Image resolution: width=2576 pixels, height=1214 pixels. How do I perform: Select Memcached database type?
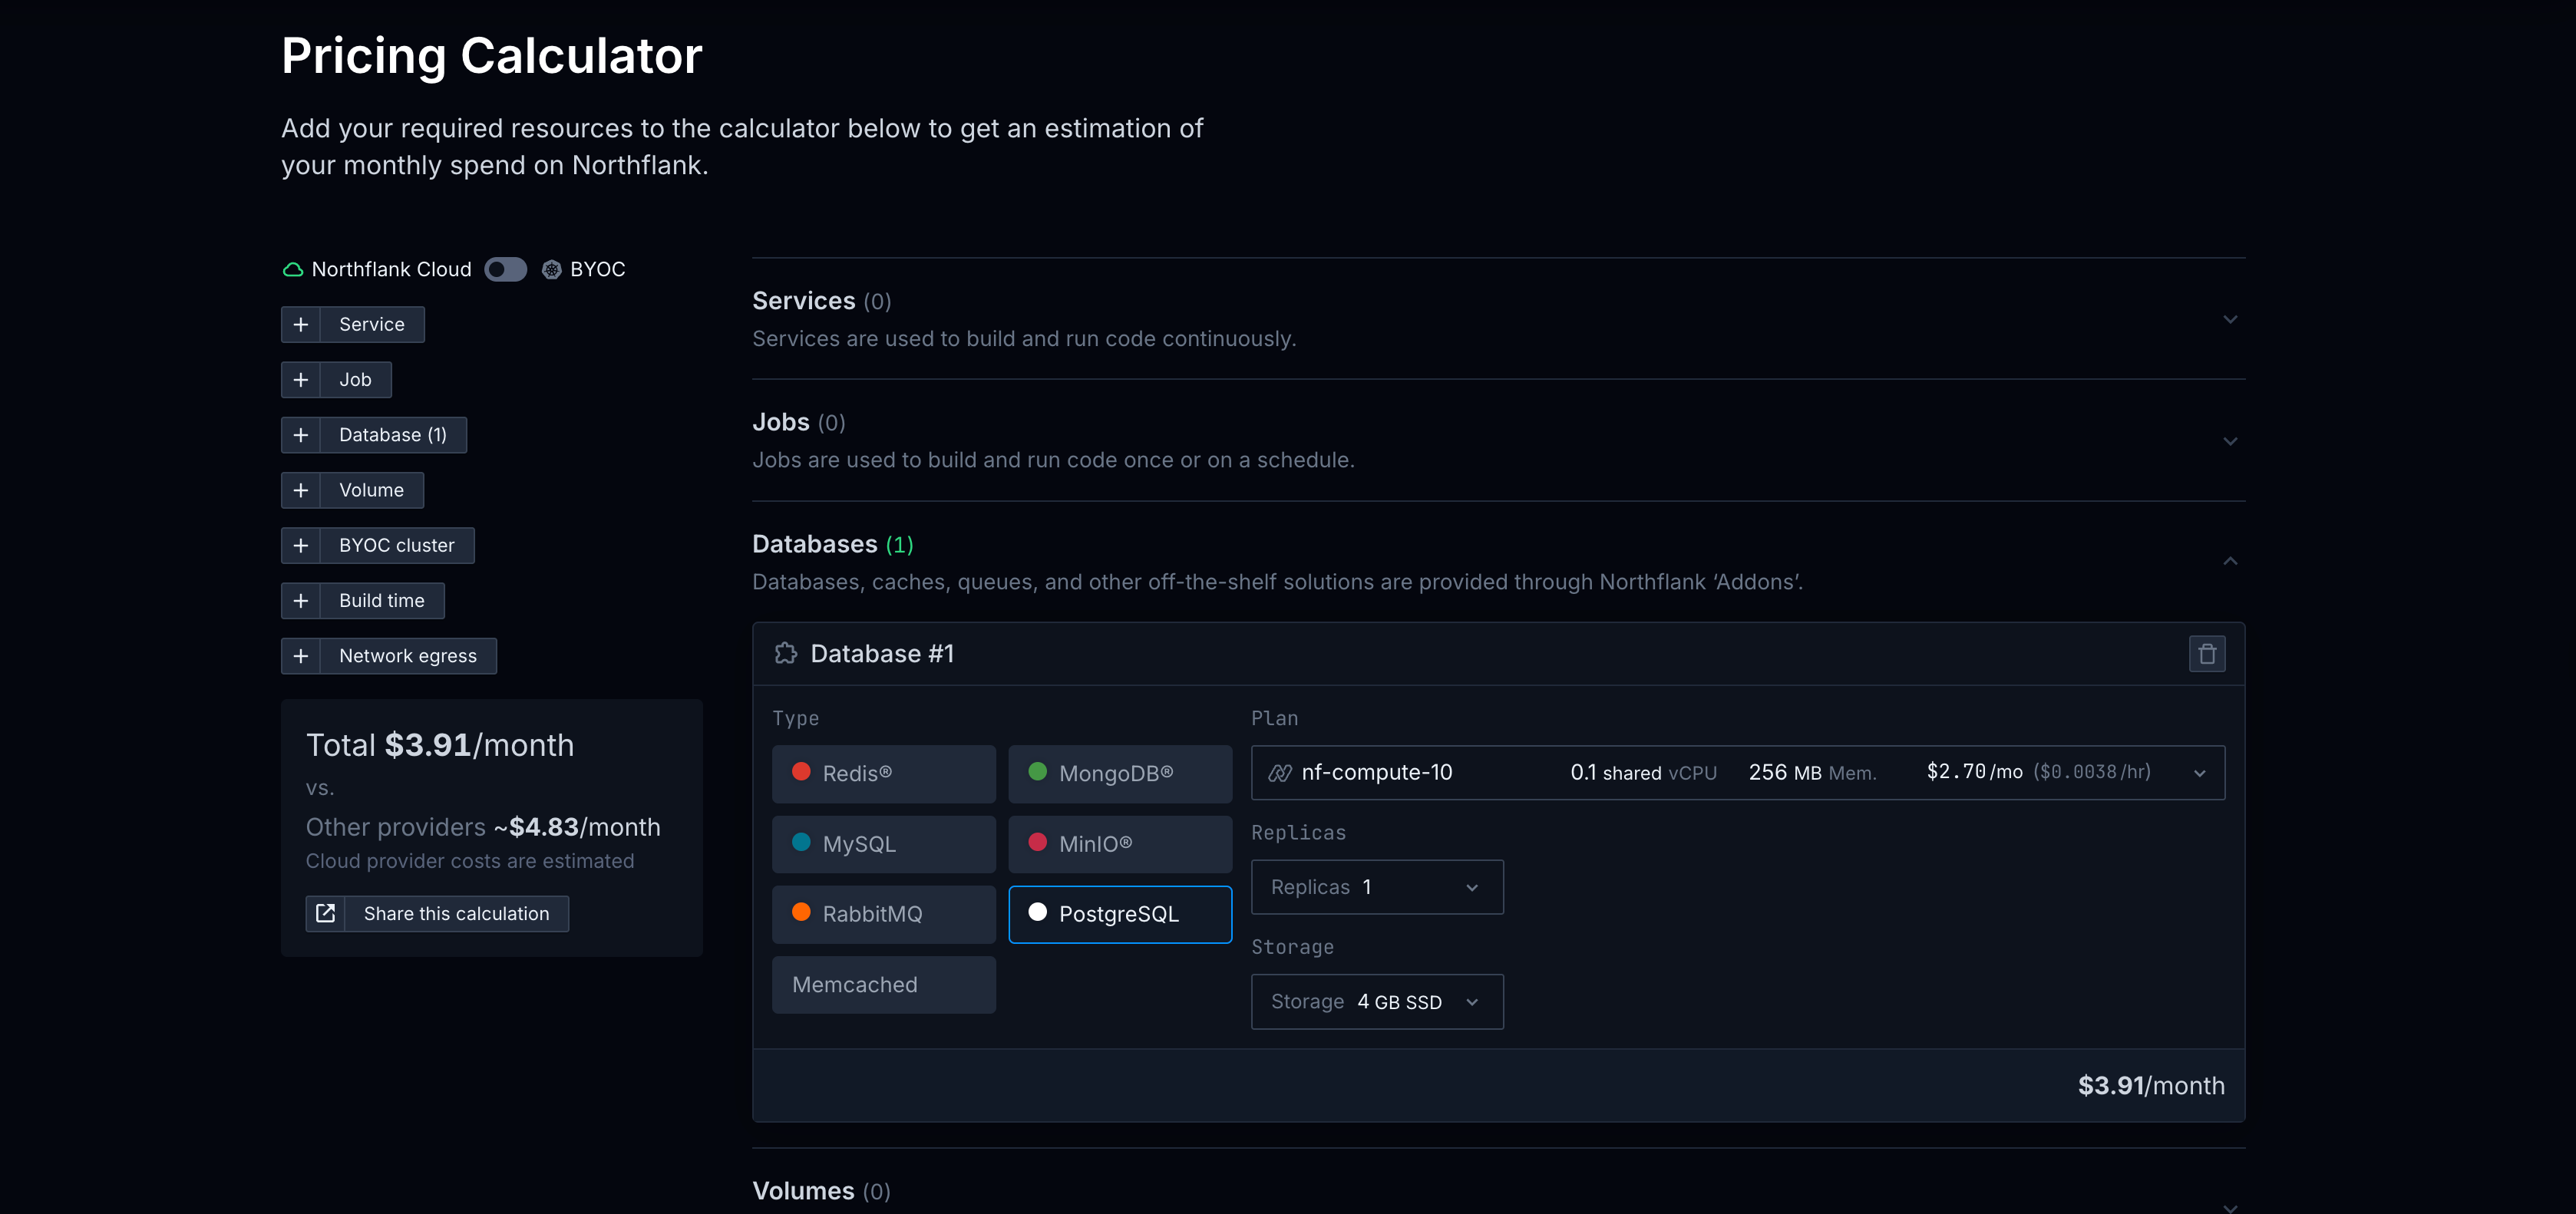[883, 984]
